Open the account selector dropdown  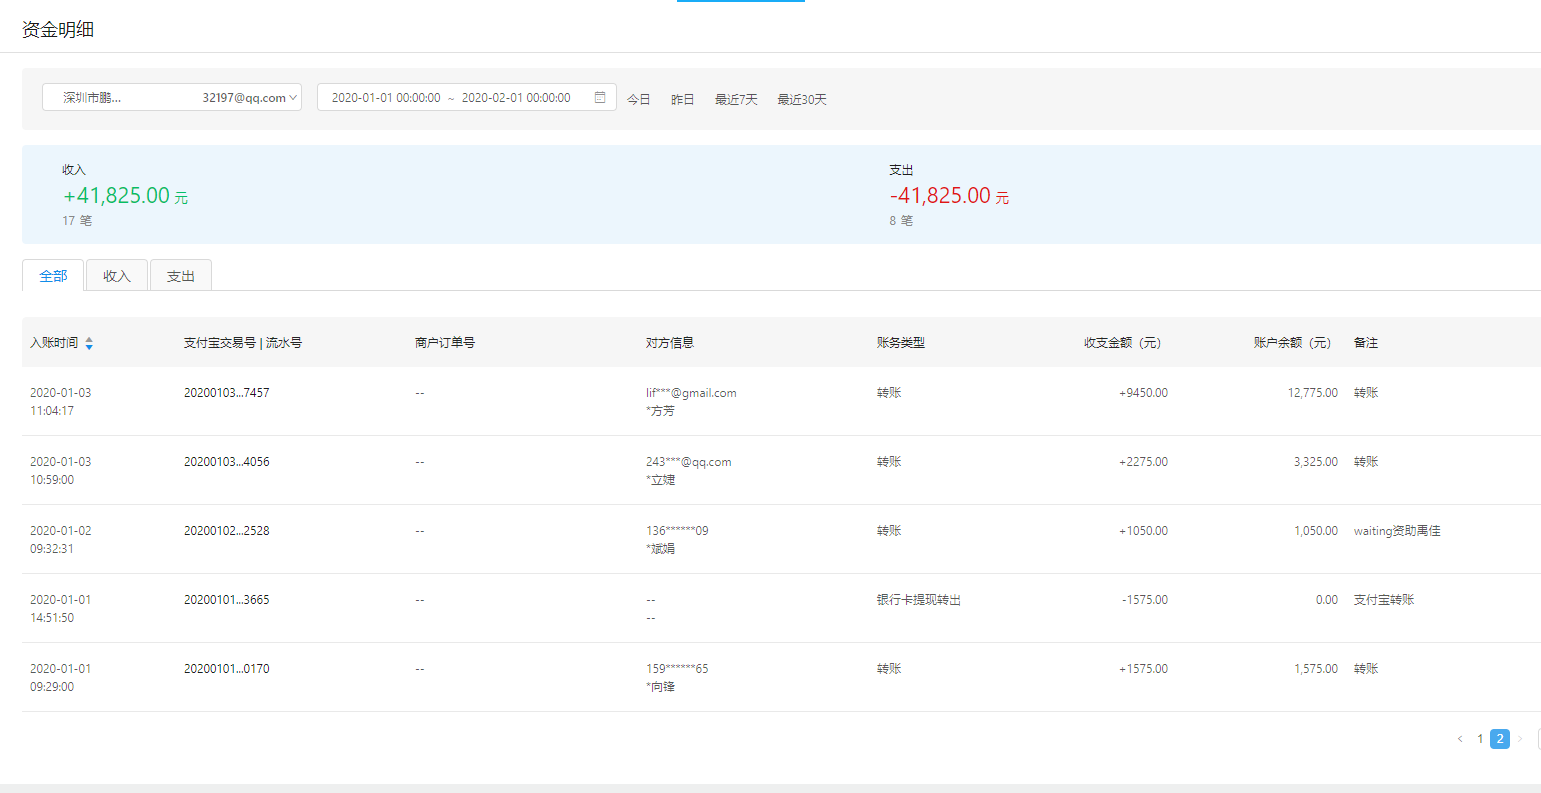[171, 98]
